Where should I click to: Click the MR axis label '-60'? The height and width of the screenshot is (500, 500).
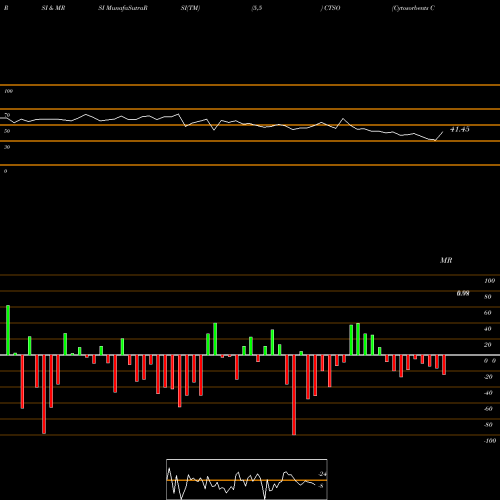(488, 409)
